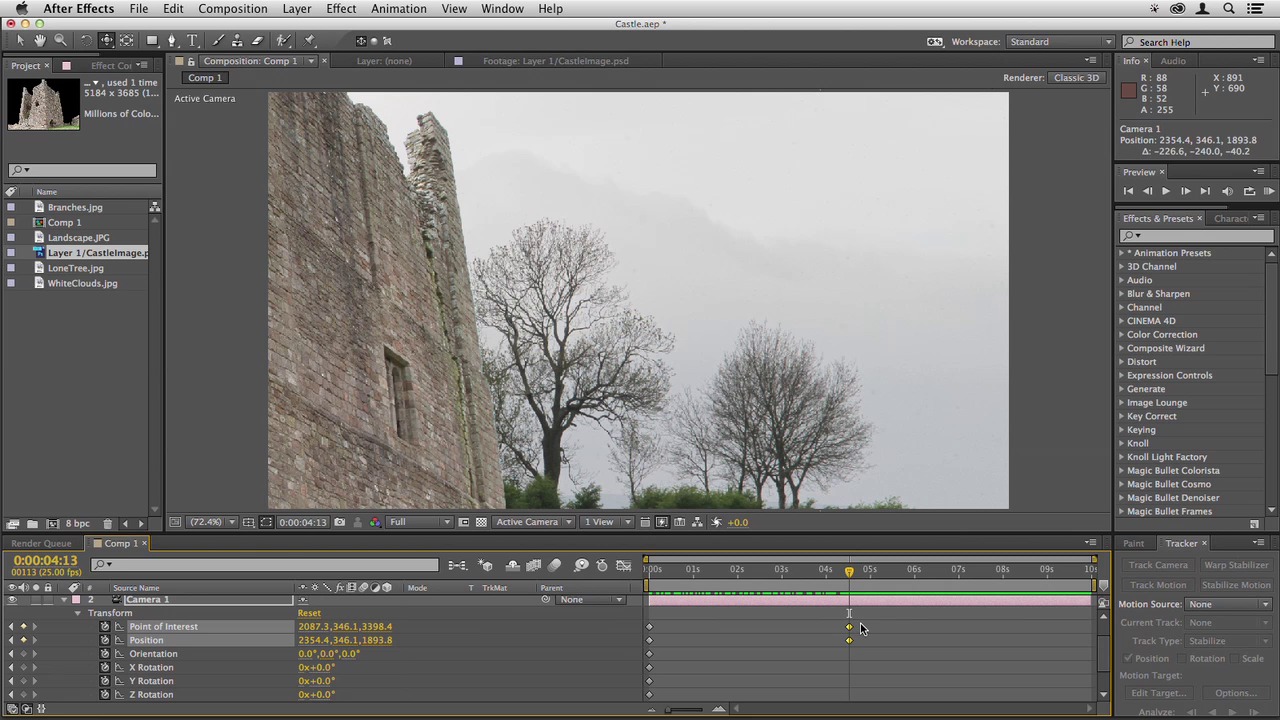Toggle Point of Interest stopwatch
This screenshot has width=1280, height=720.
click(x=105, y=627)
